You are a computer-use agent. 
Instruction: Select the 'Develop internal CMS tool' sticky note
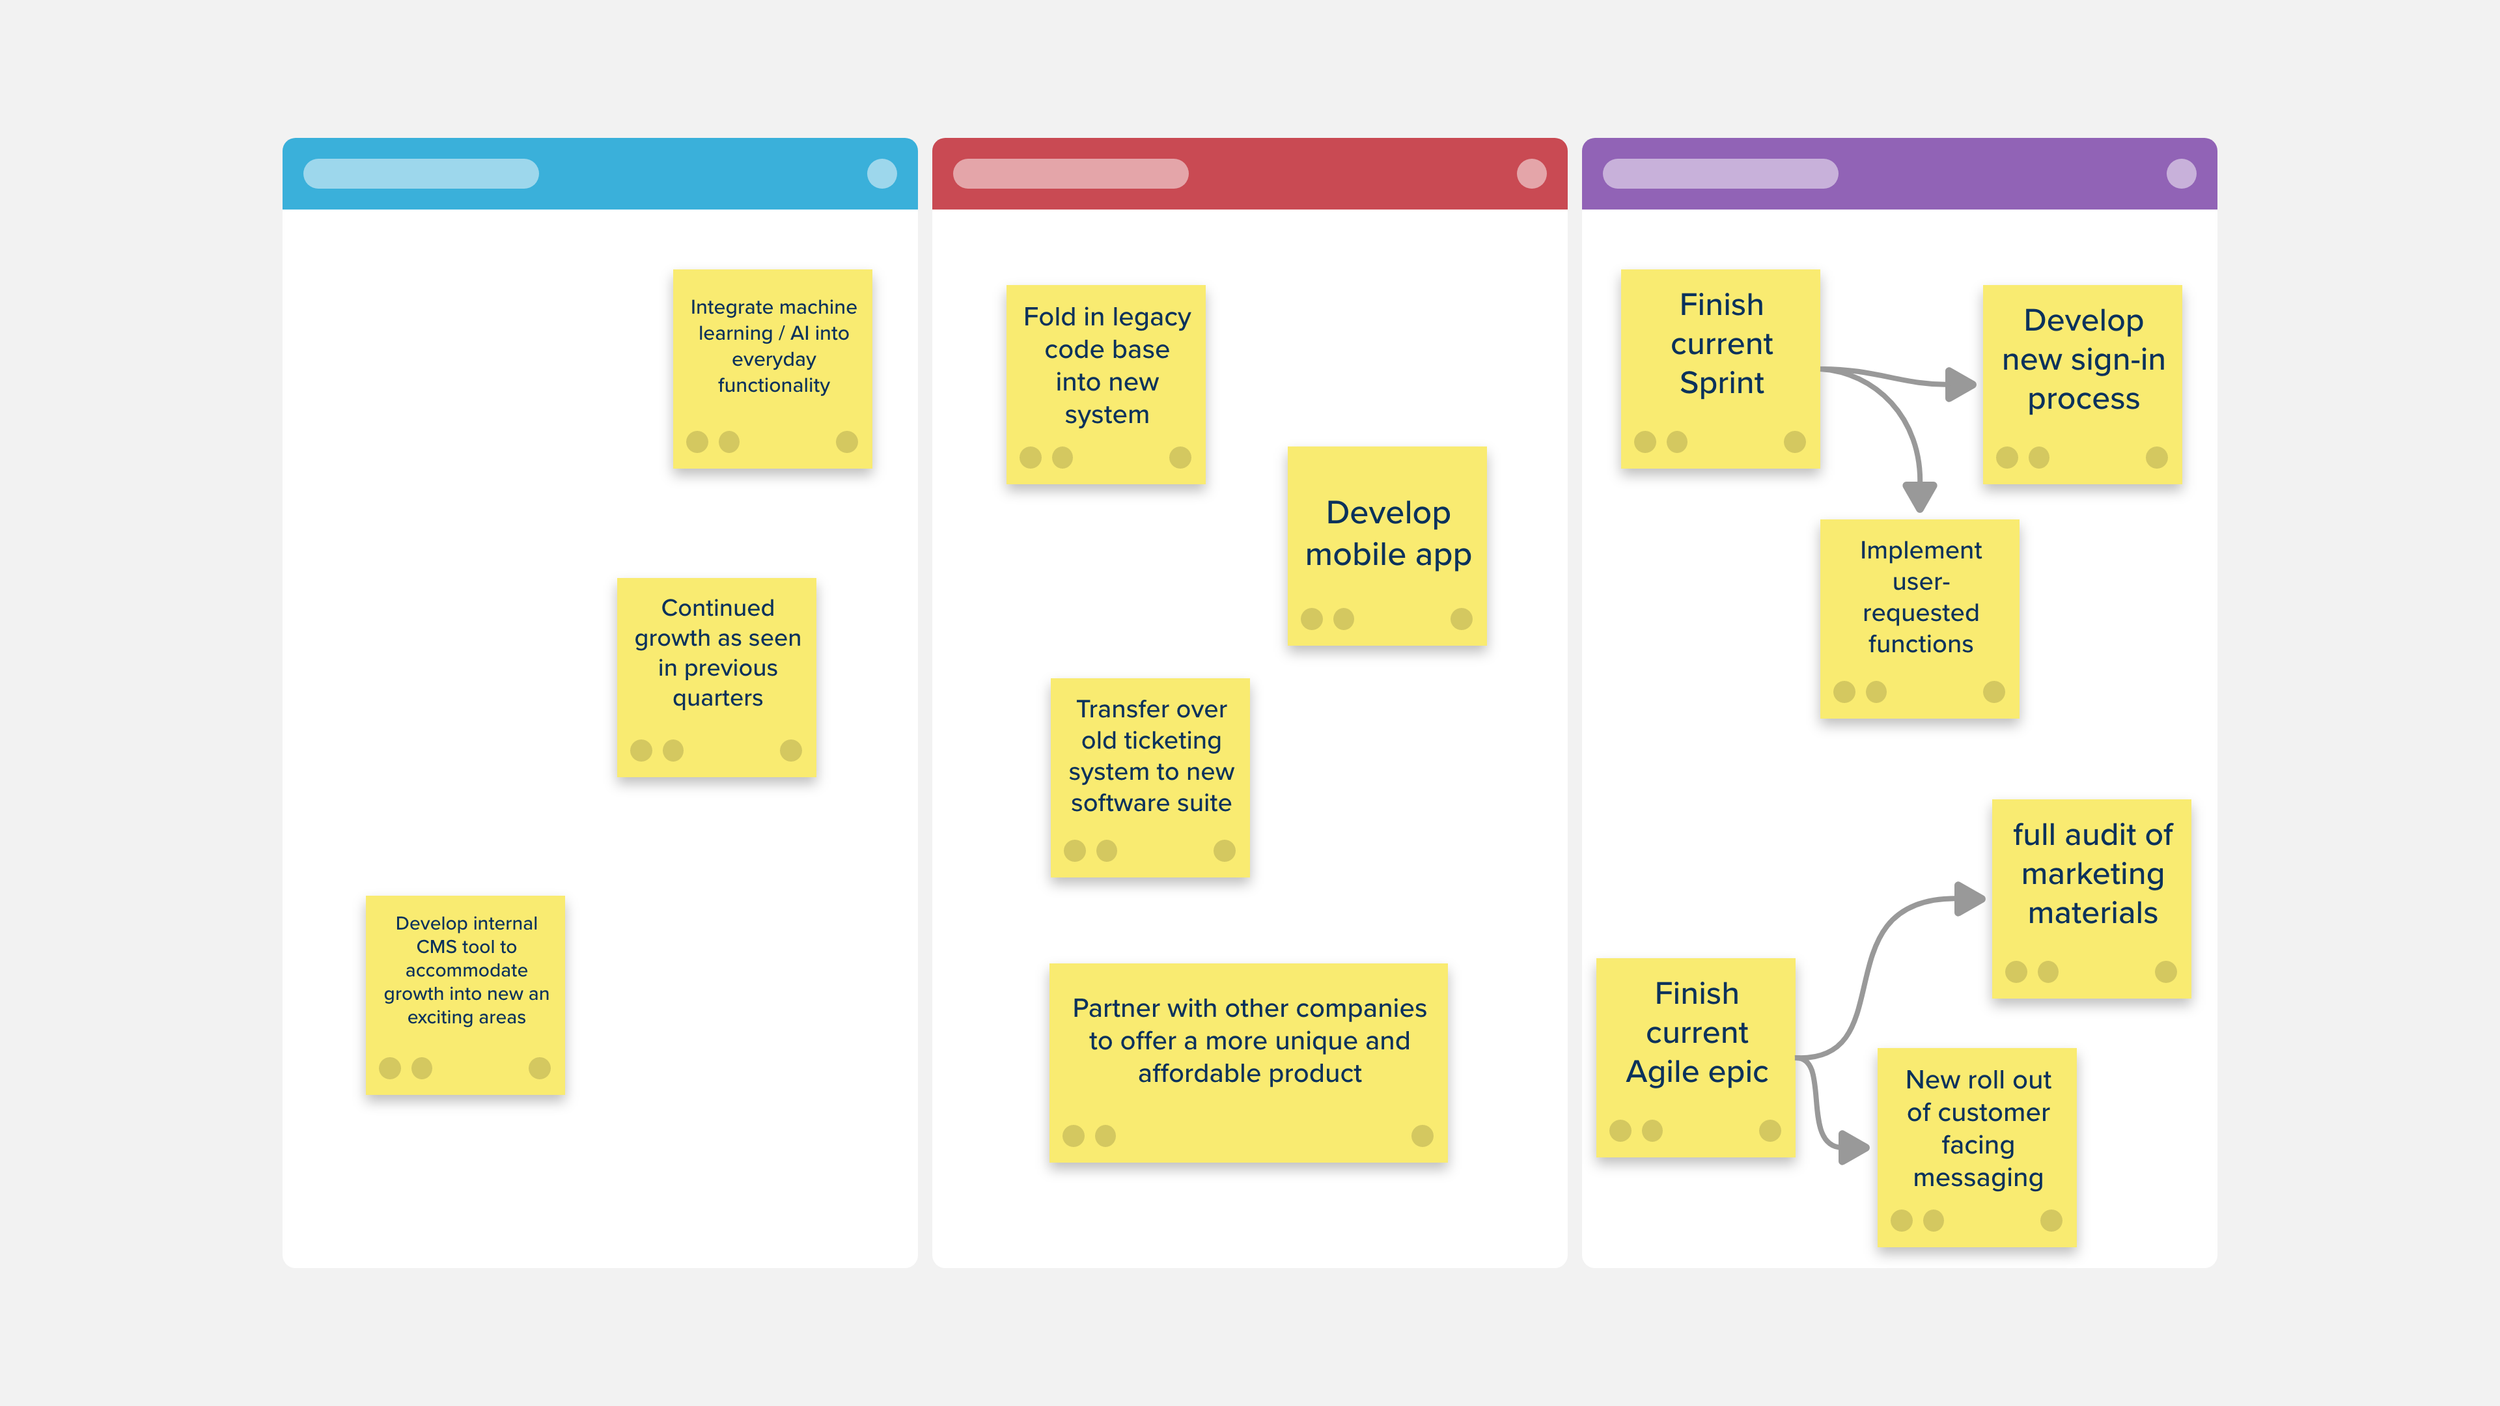coord(466,995)
